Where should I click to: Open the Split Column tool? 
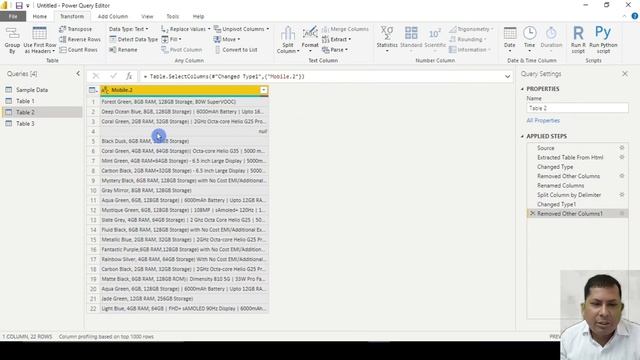[x=288, y=40]
